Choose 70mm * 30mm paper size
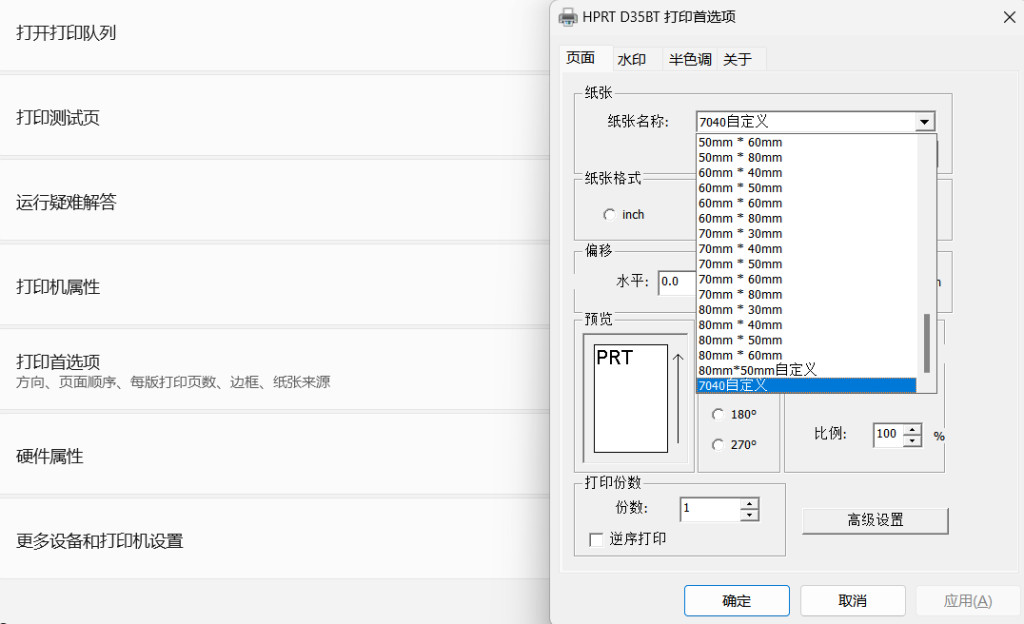The height and width of the screenshot is (624, 1024). 807,234
